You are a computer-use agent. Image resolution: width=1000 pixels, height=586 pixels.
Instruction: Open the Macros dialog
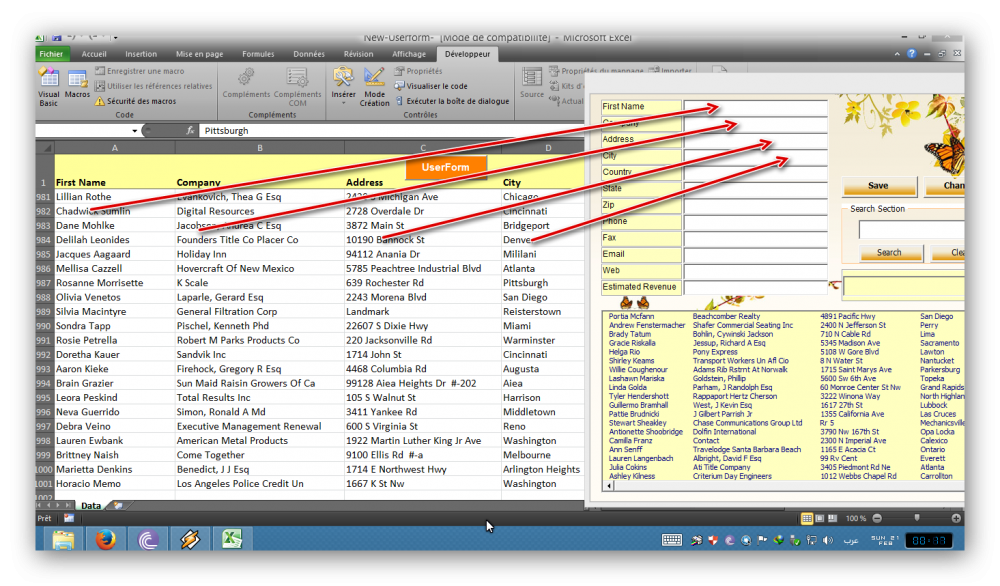(77, 84)
